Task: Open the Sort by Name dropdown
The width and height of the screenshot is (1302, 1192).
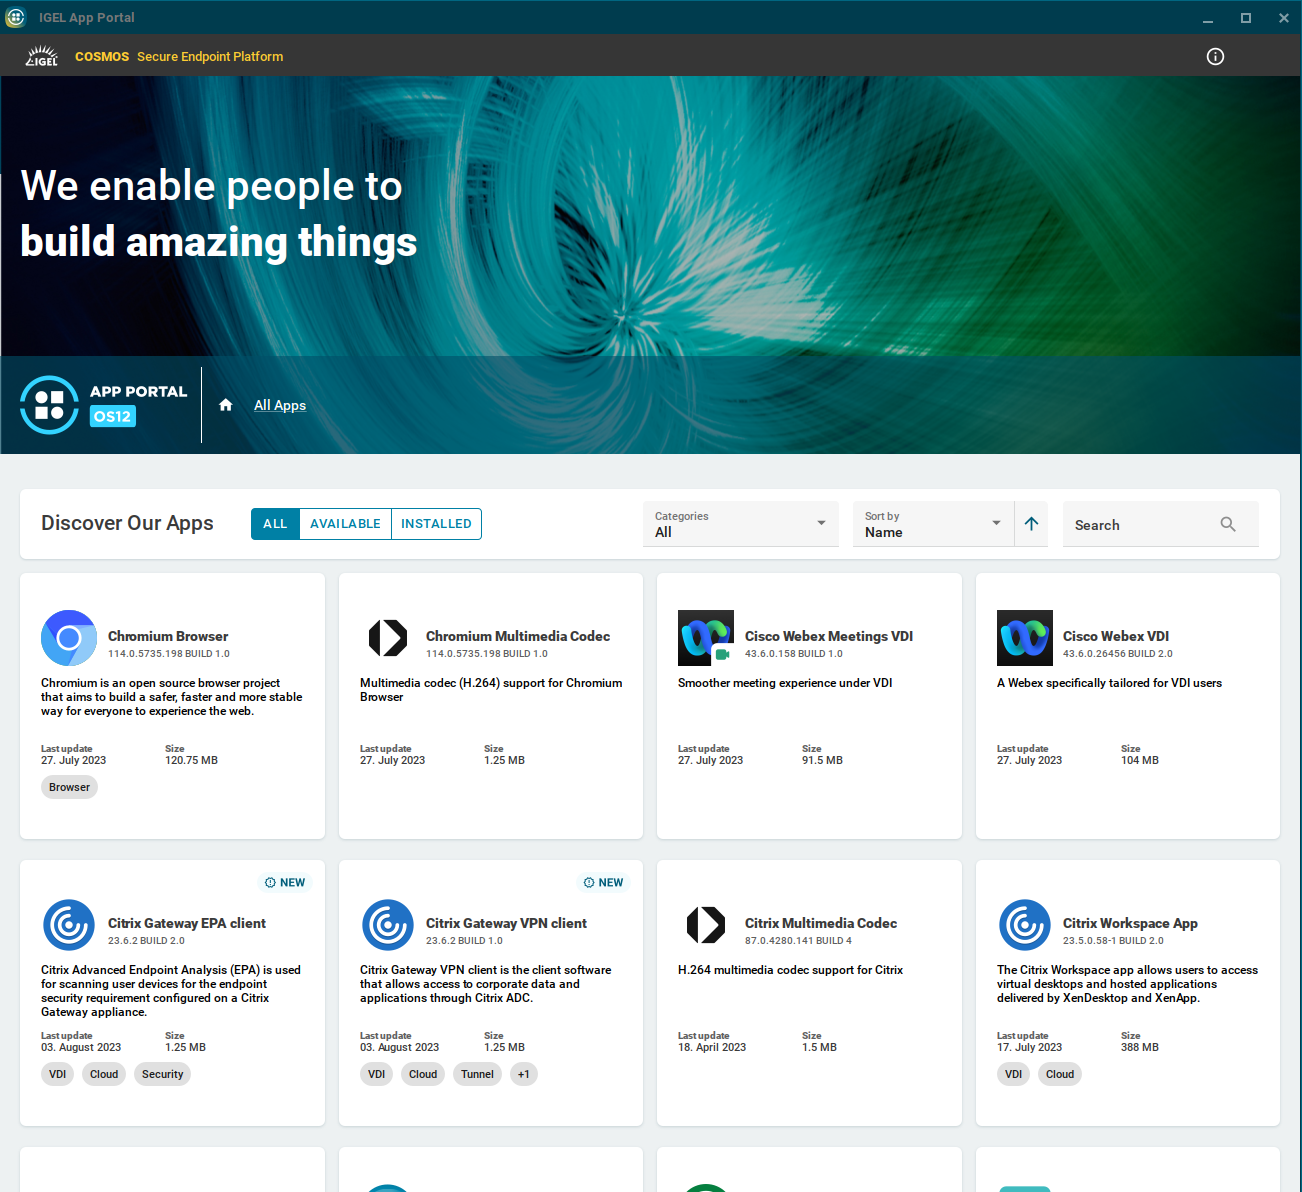Action: pos(932,524)
